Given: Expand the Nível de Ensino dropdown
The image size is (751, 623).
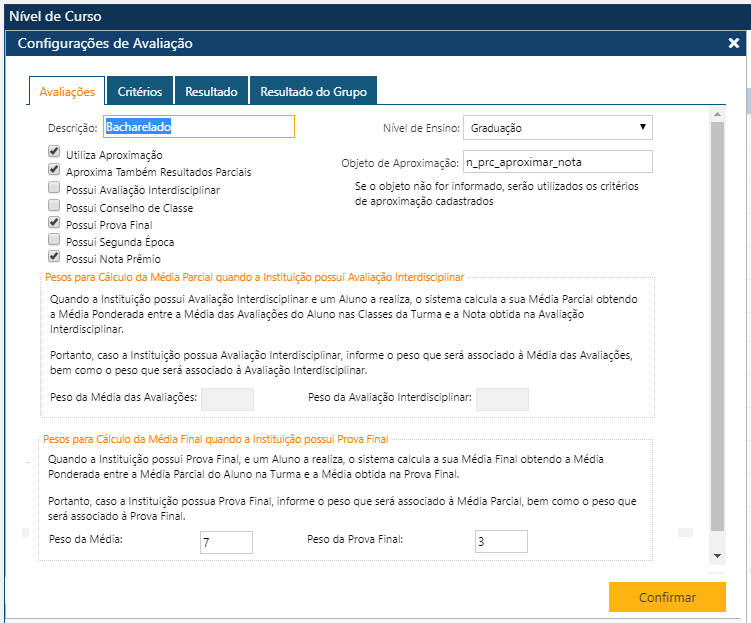Looking at the screenshot, I should pyautogui.click(x=558, y=128).
